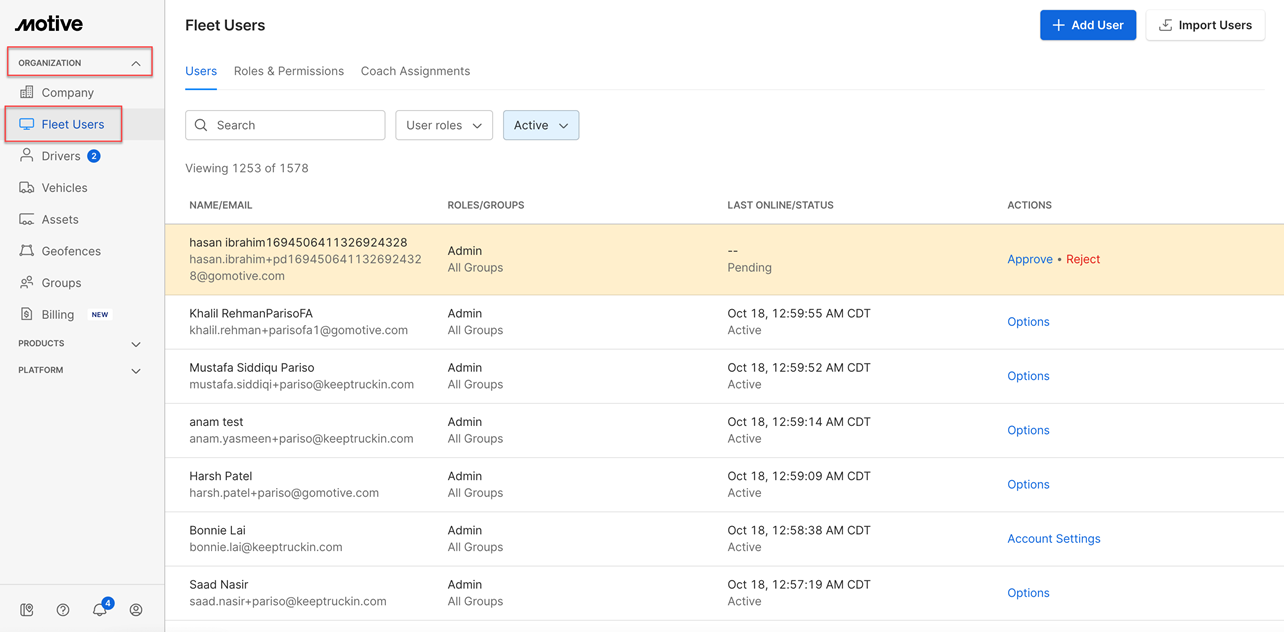Open the Company section icon
Image resolution: width=1284 pixels, height=632 pixels.
pos(27,92)
